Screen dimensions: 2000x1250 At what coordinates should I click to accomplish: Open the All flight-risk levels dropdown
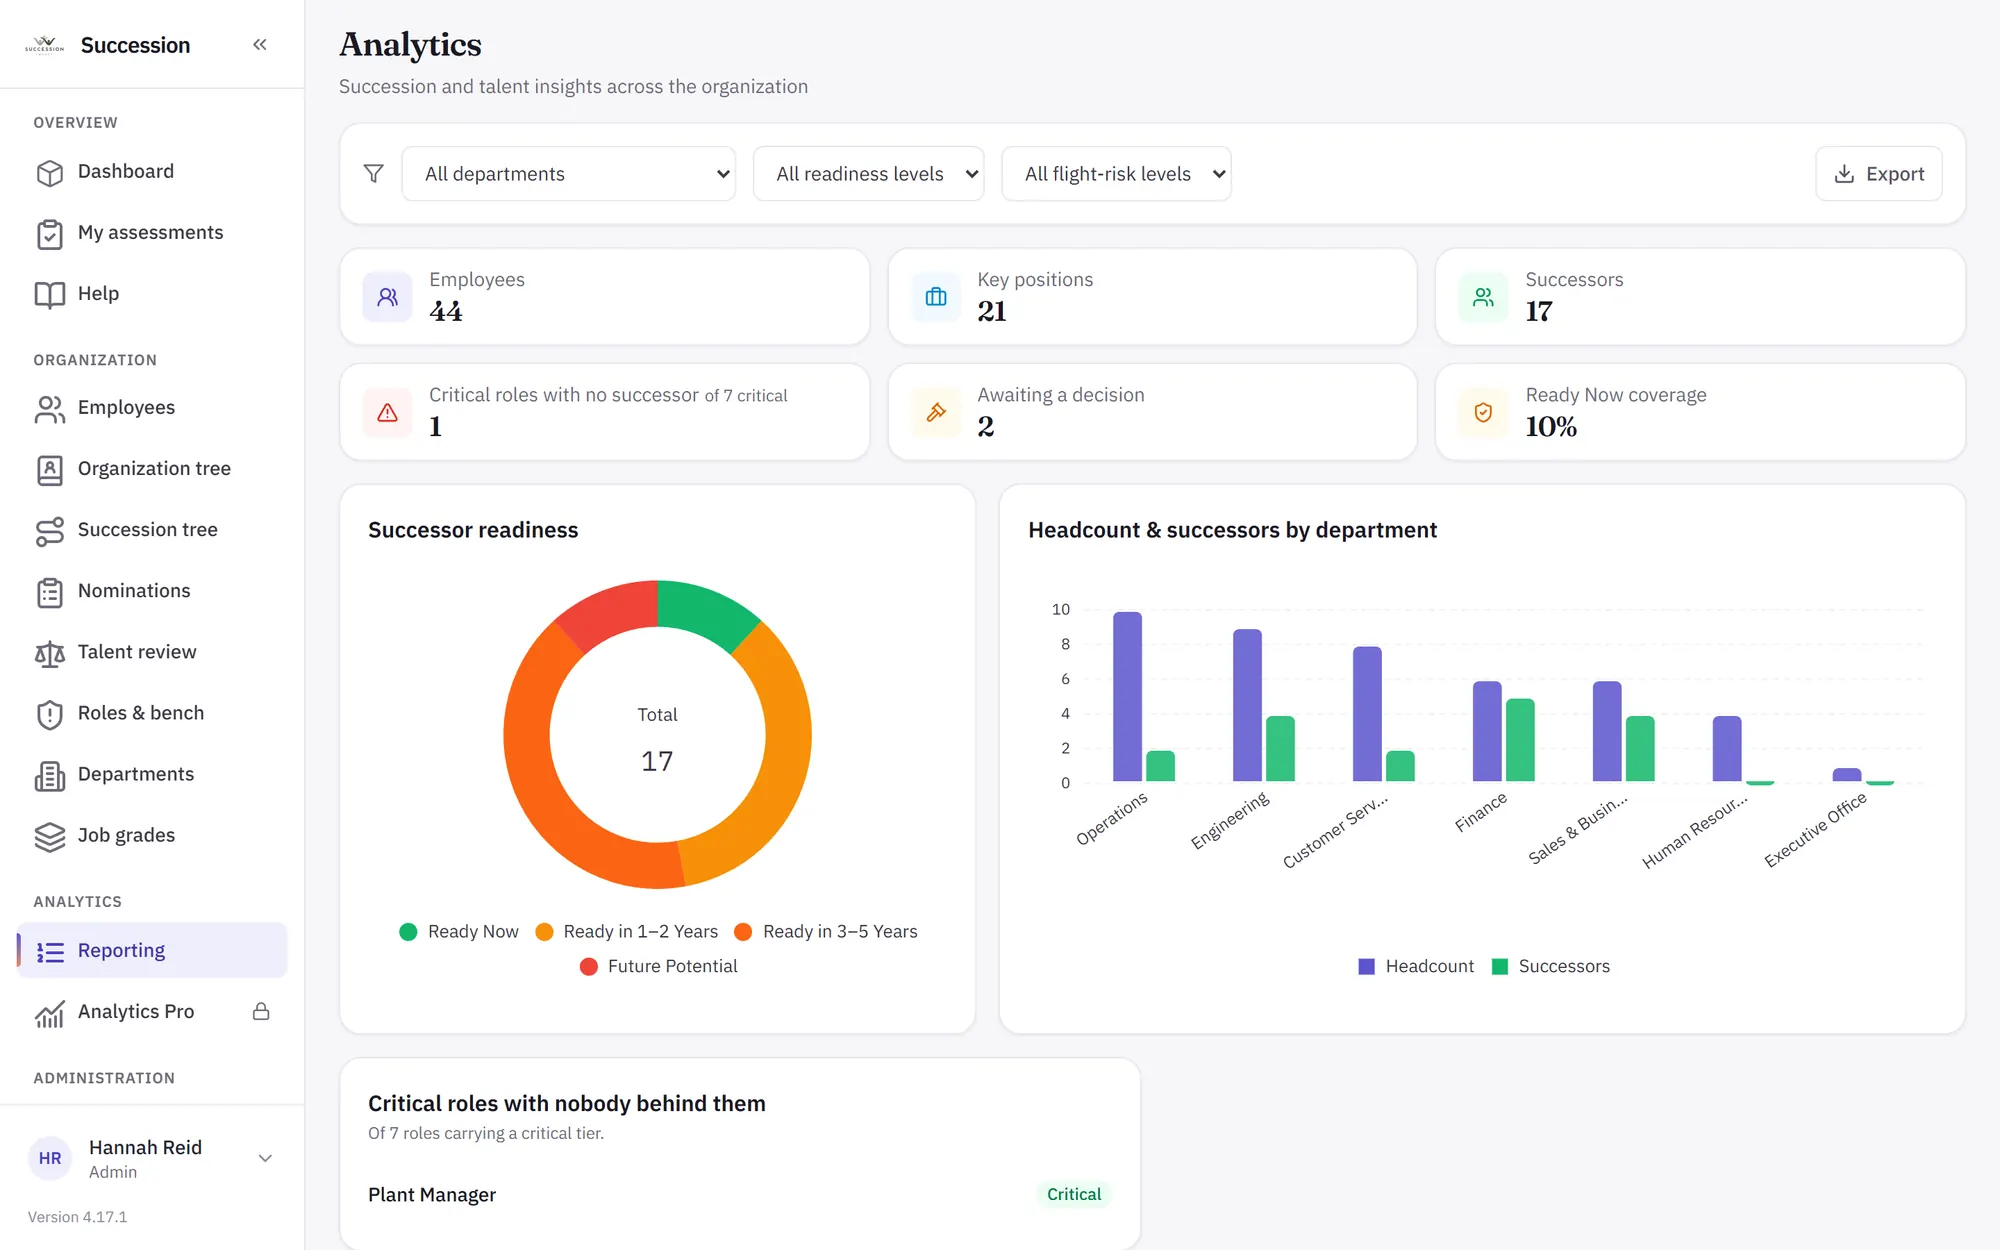click(x=1116, y=174)
